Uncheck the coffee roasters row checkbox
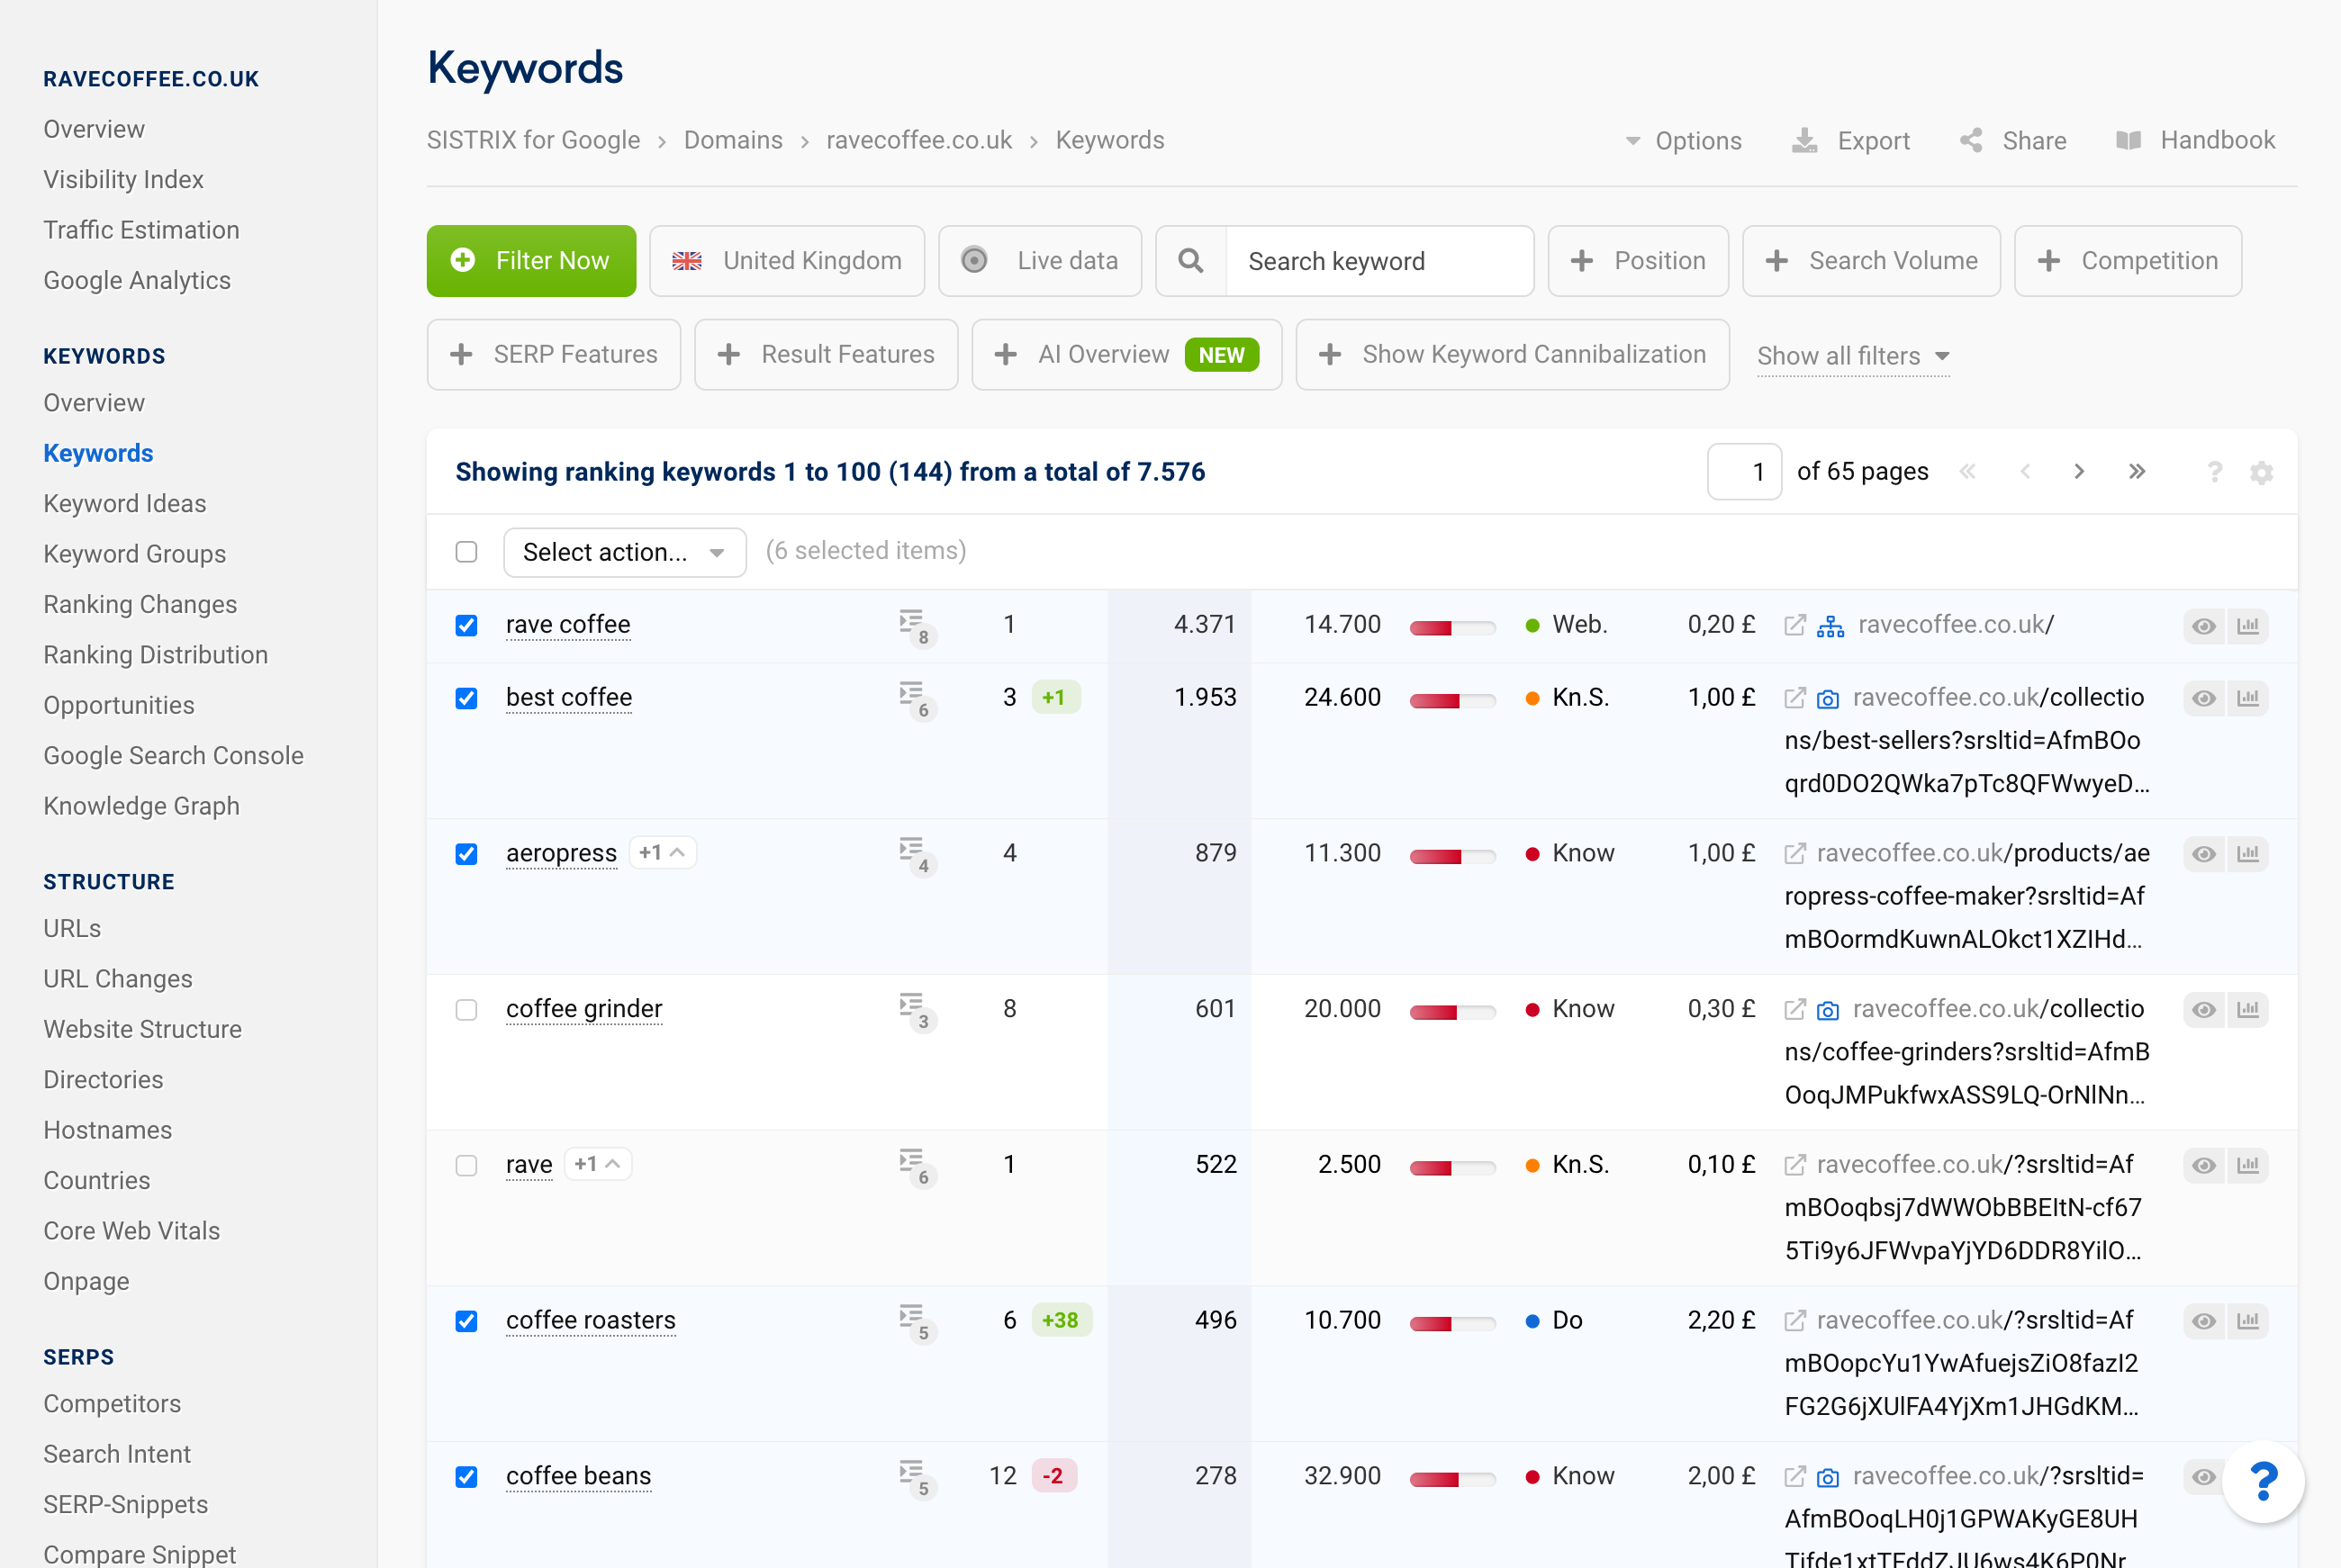The image size is (2341, 1568). (466, 1321)
